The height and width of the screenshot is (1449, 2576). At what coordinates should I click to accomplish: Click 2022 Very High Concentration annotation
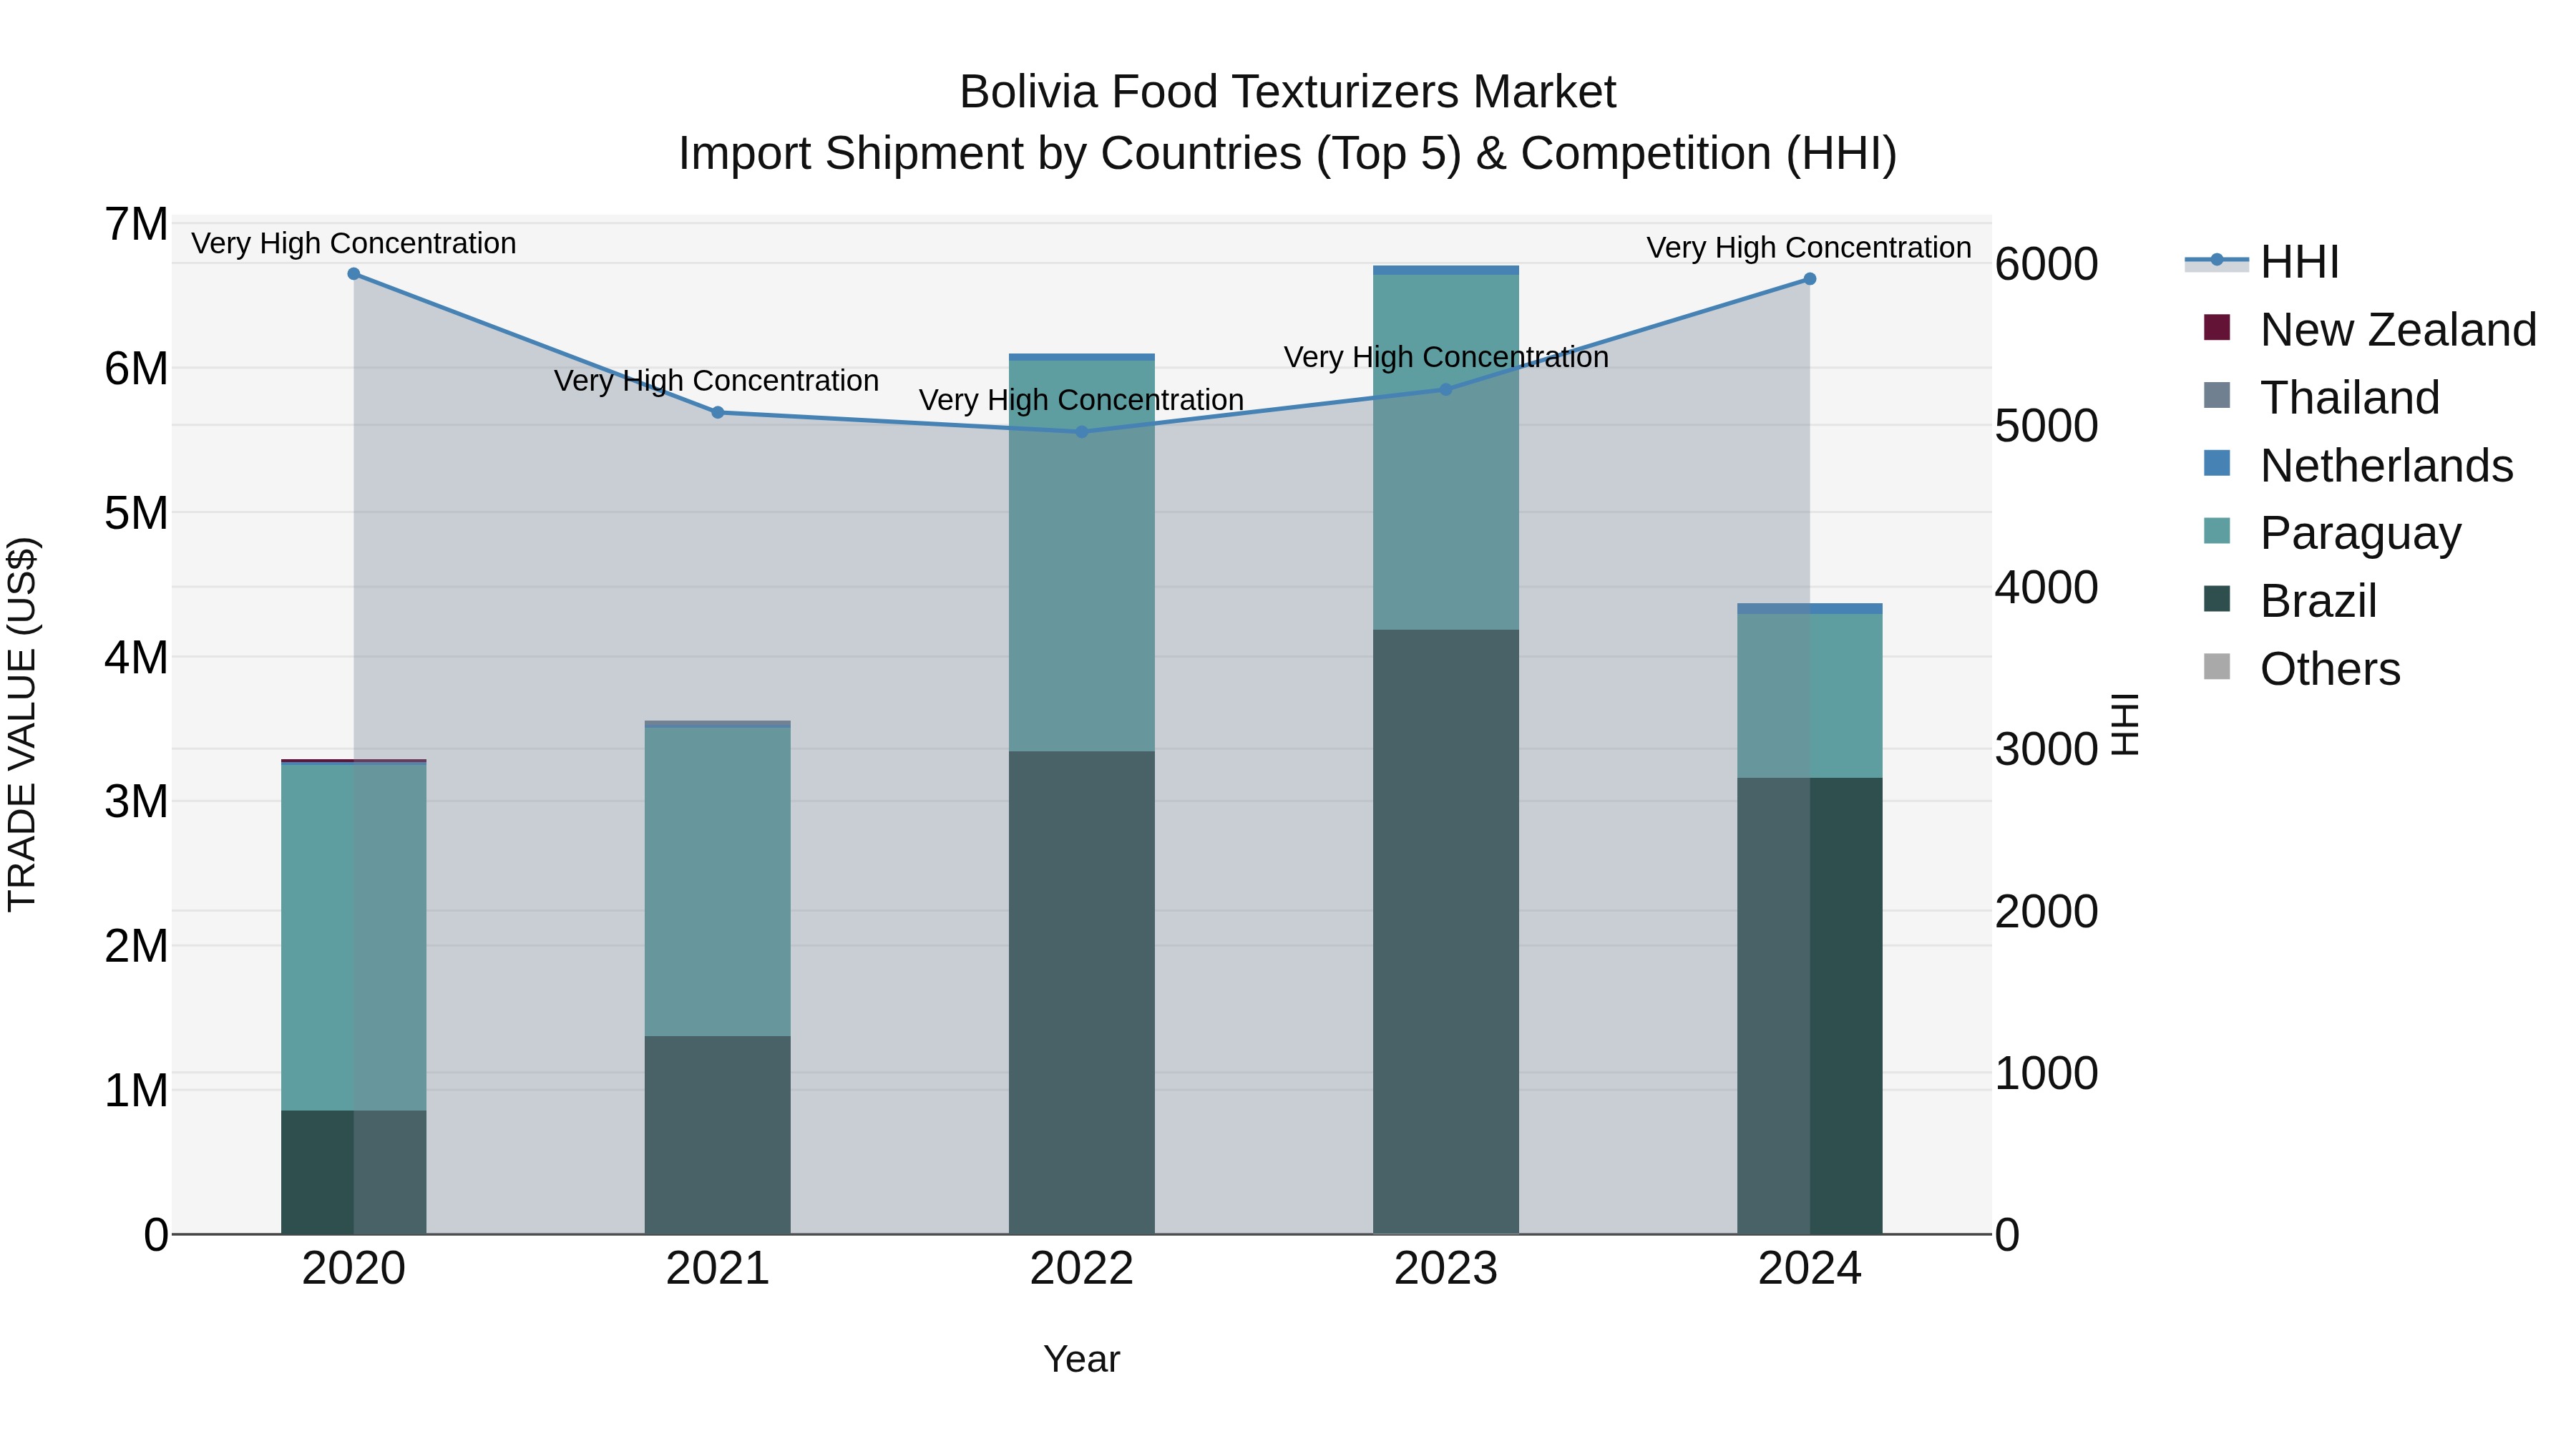(1081, 399)
